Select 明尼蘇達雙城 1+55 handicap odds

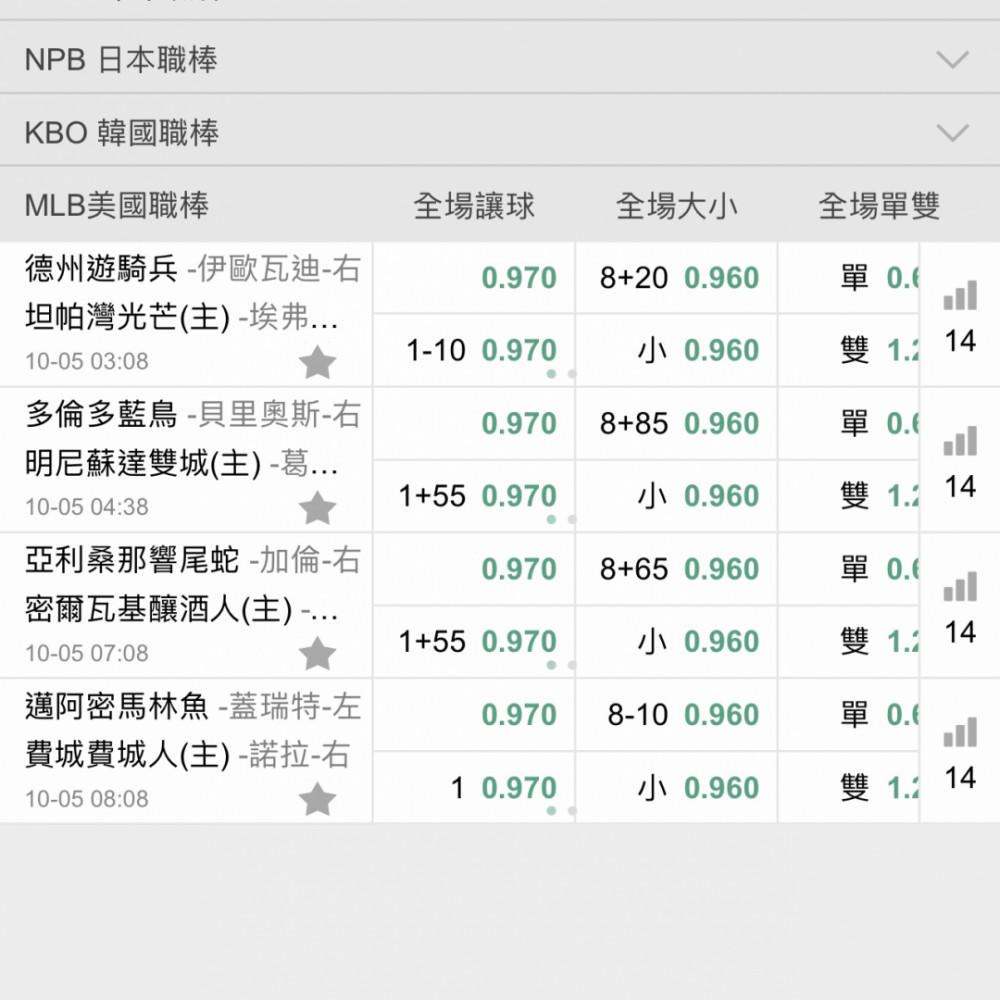point(474,496)
